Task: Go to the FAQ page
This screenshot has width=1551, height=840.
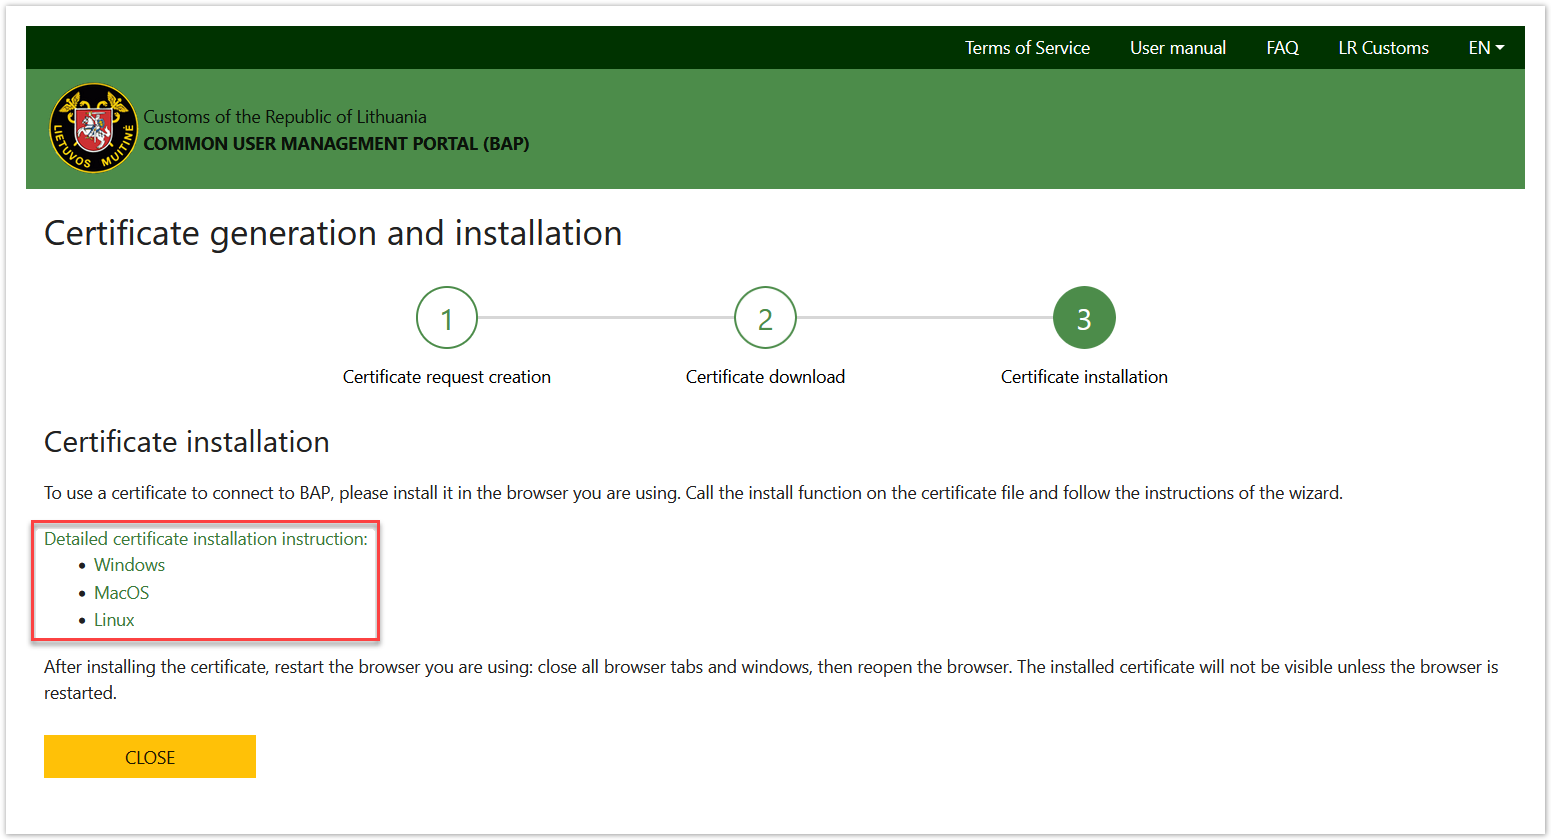Action: click(x=1282, y=48)
